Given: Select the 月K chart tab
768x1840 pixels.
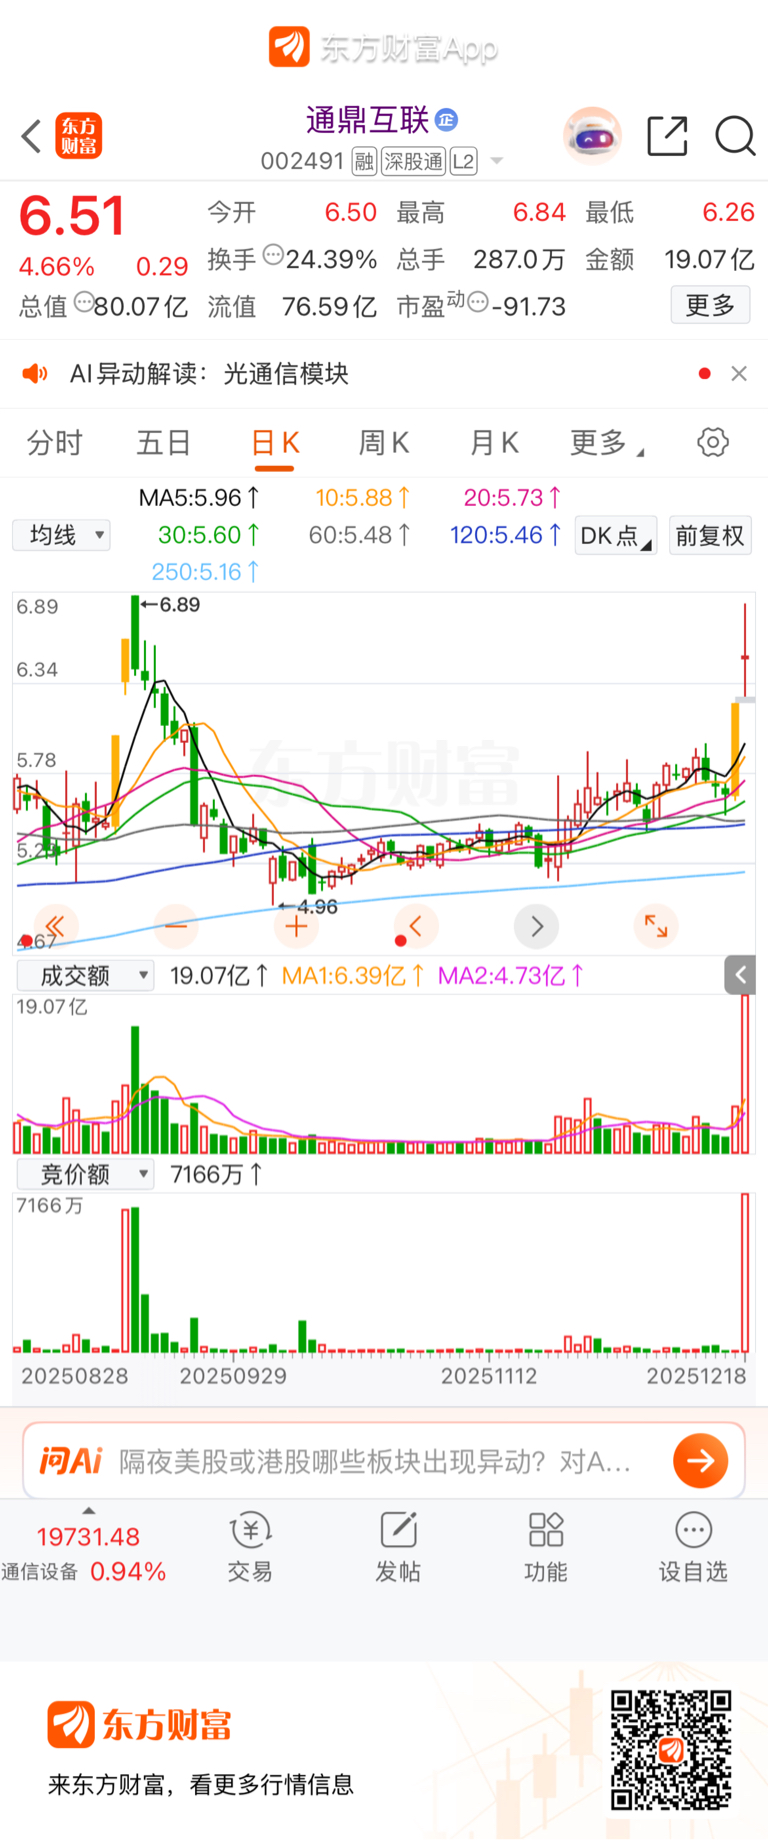Looking at the screenshot, I should [494, 443].
